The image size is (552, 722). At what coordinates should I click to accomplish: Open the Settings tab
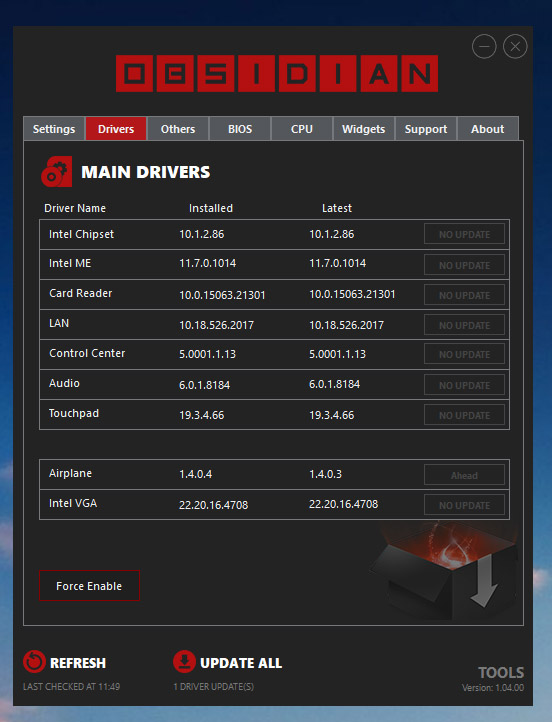coord(54,129)
